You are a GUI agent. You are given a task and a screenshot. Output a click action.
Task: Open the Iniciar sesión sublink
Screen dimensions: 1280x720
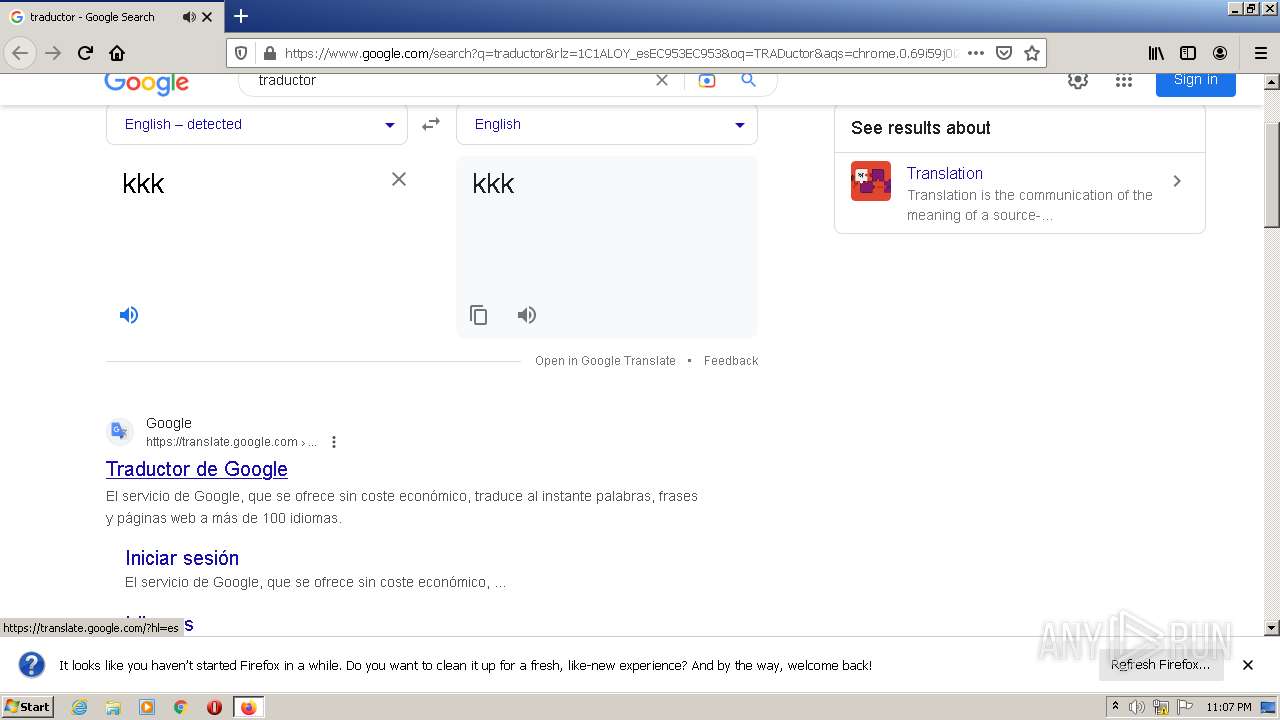[182, 558]
